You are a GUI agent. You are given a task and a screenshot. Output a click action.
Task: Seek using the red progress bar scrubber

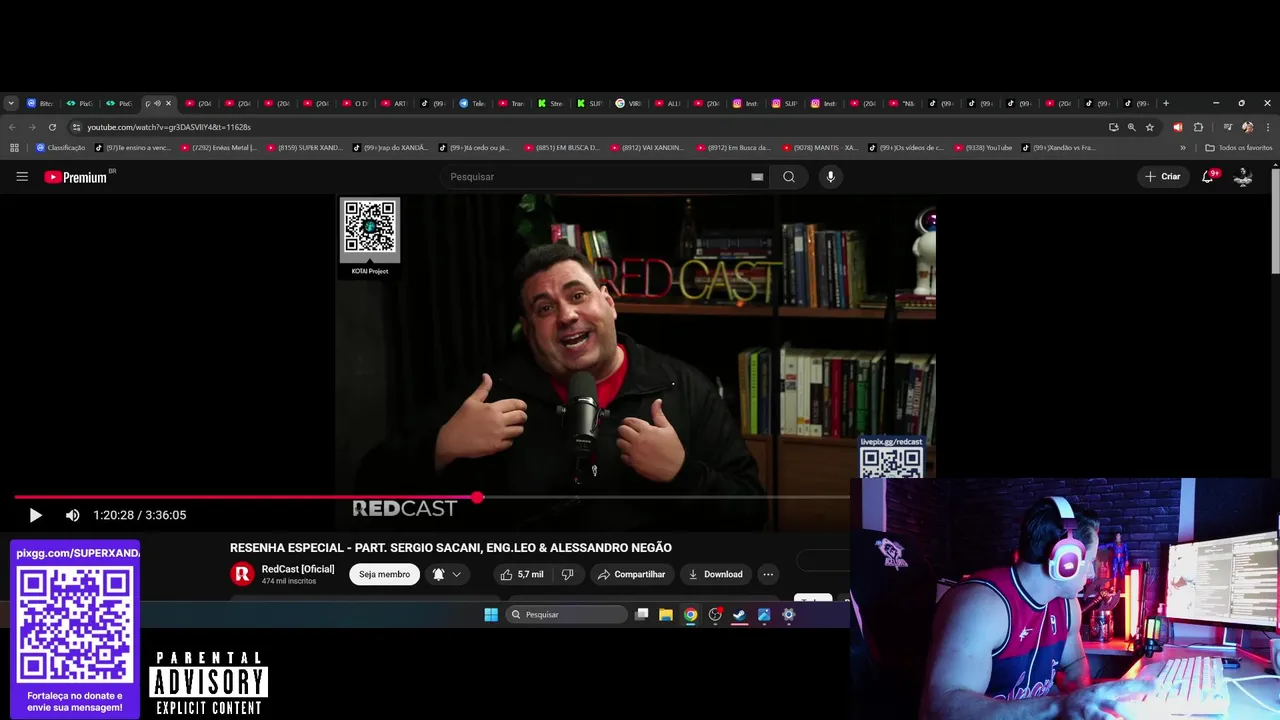click(x=478, y=497)
